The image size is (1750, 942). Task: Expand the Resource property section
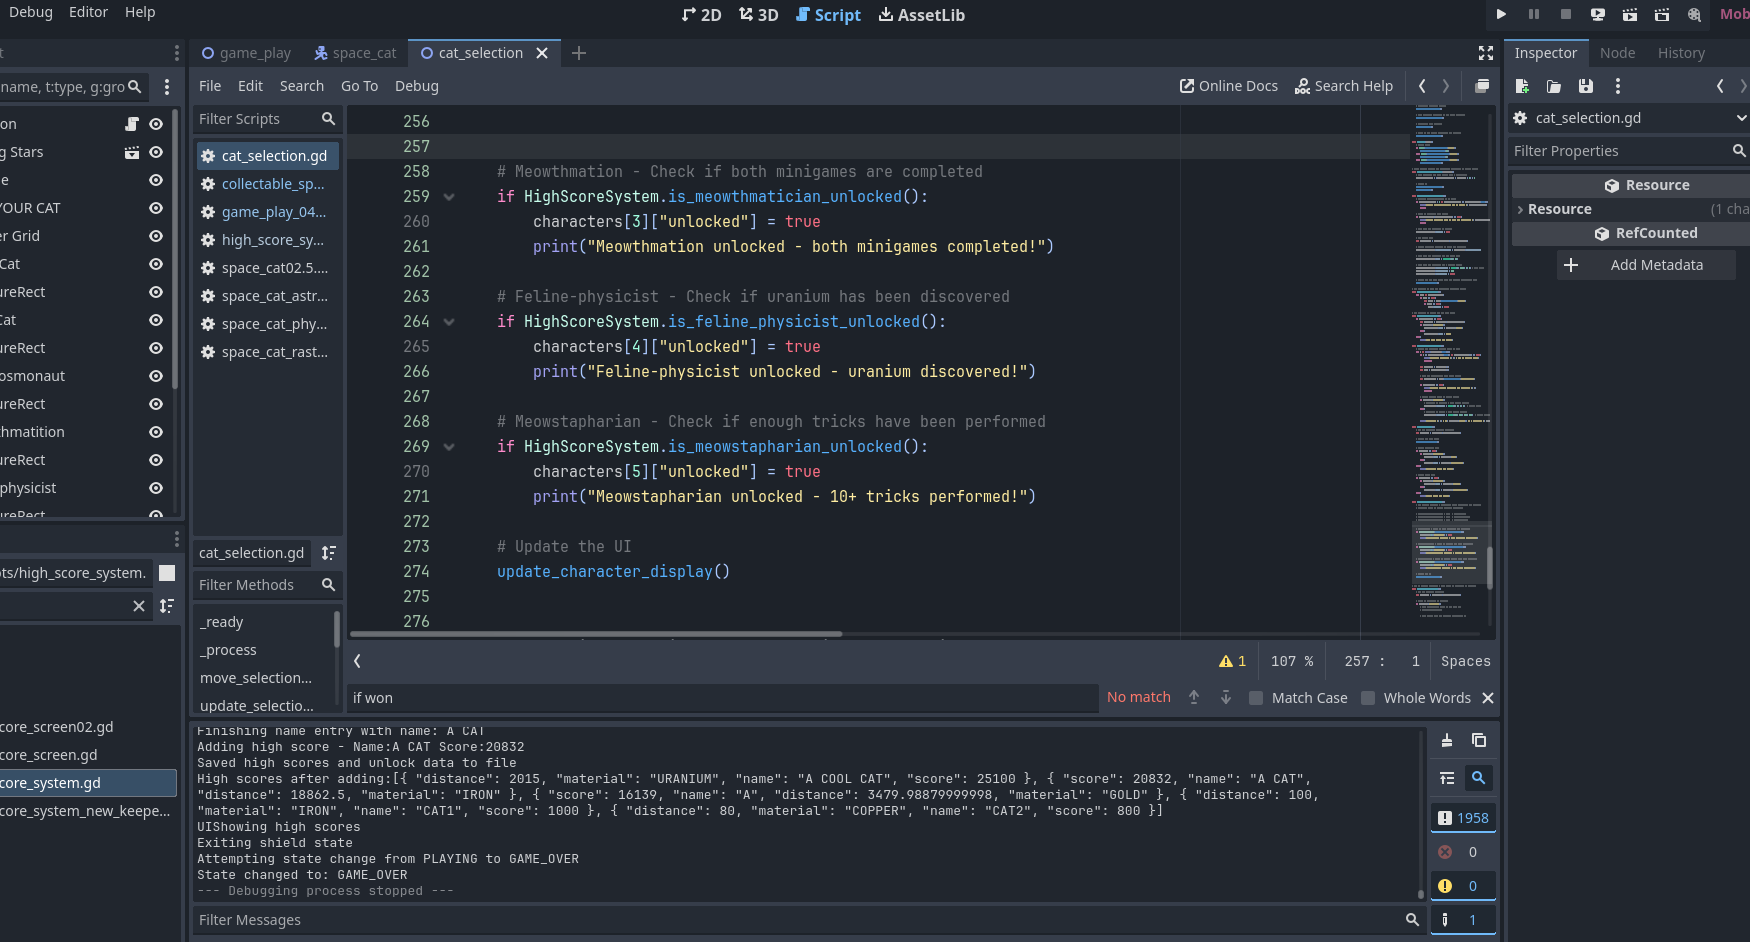pos(1521,209)
